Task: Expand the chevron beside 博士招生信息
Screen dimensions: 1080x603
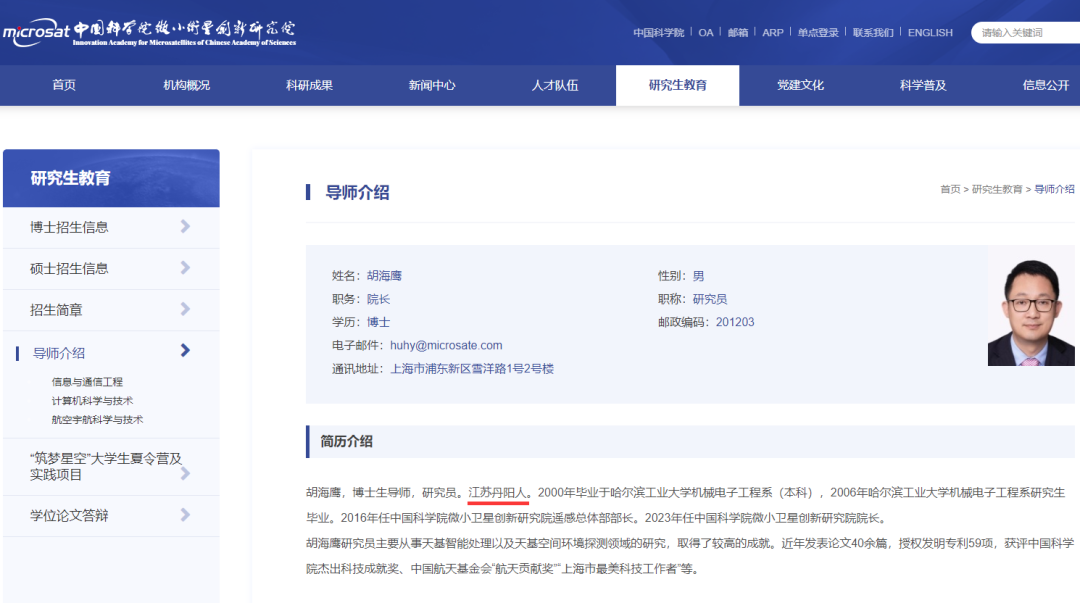Action: coord(185,226)
